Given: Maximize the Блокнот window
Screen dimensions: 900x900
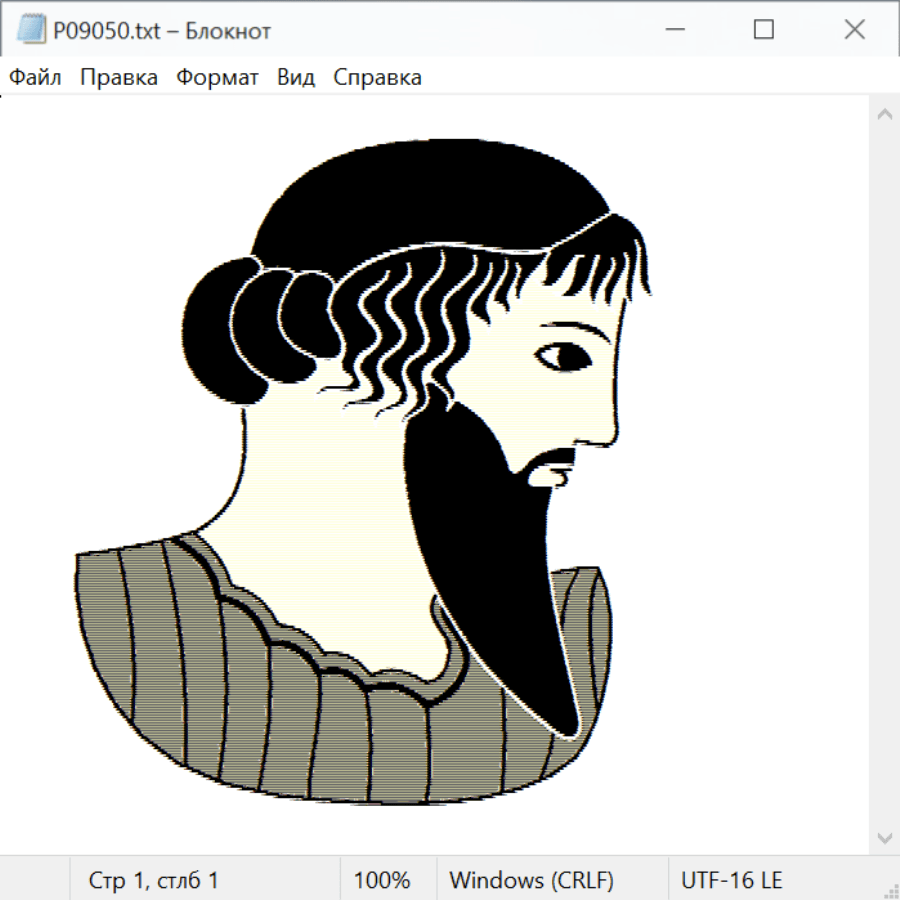Looking at the screenshot, I should tap(763, 30).
